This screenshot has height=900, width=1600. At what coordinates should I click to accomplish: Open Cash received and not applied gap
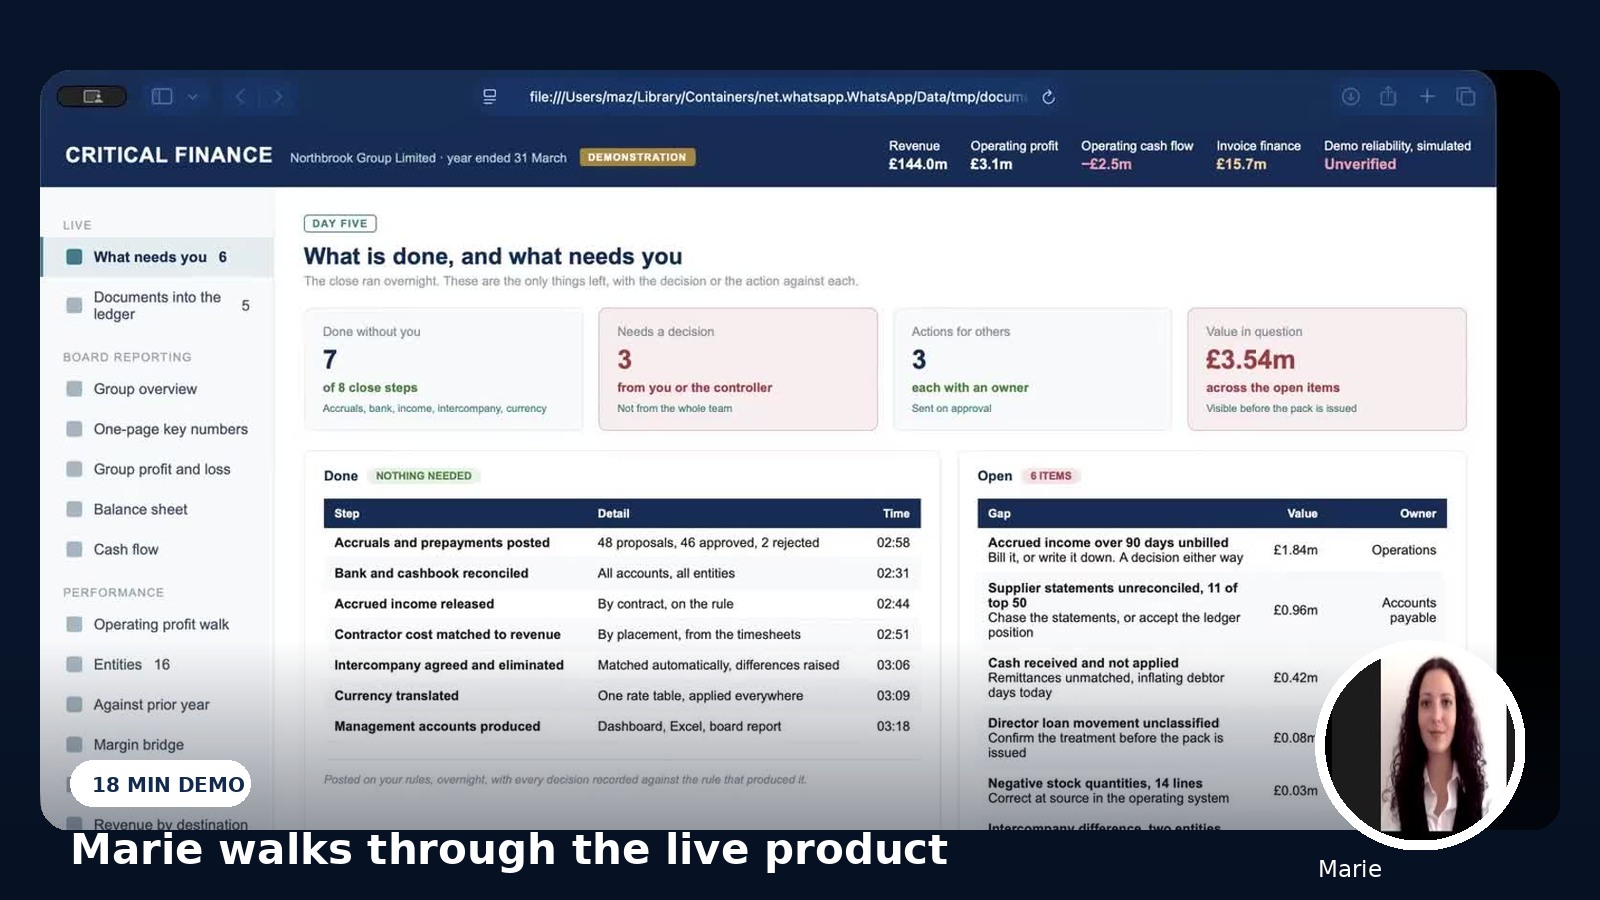click(1212, 678)
